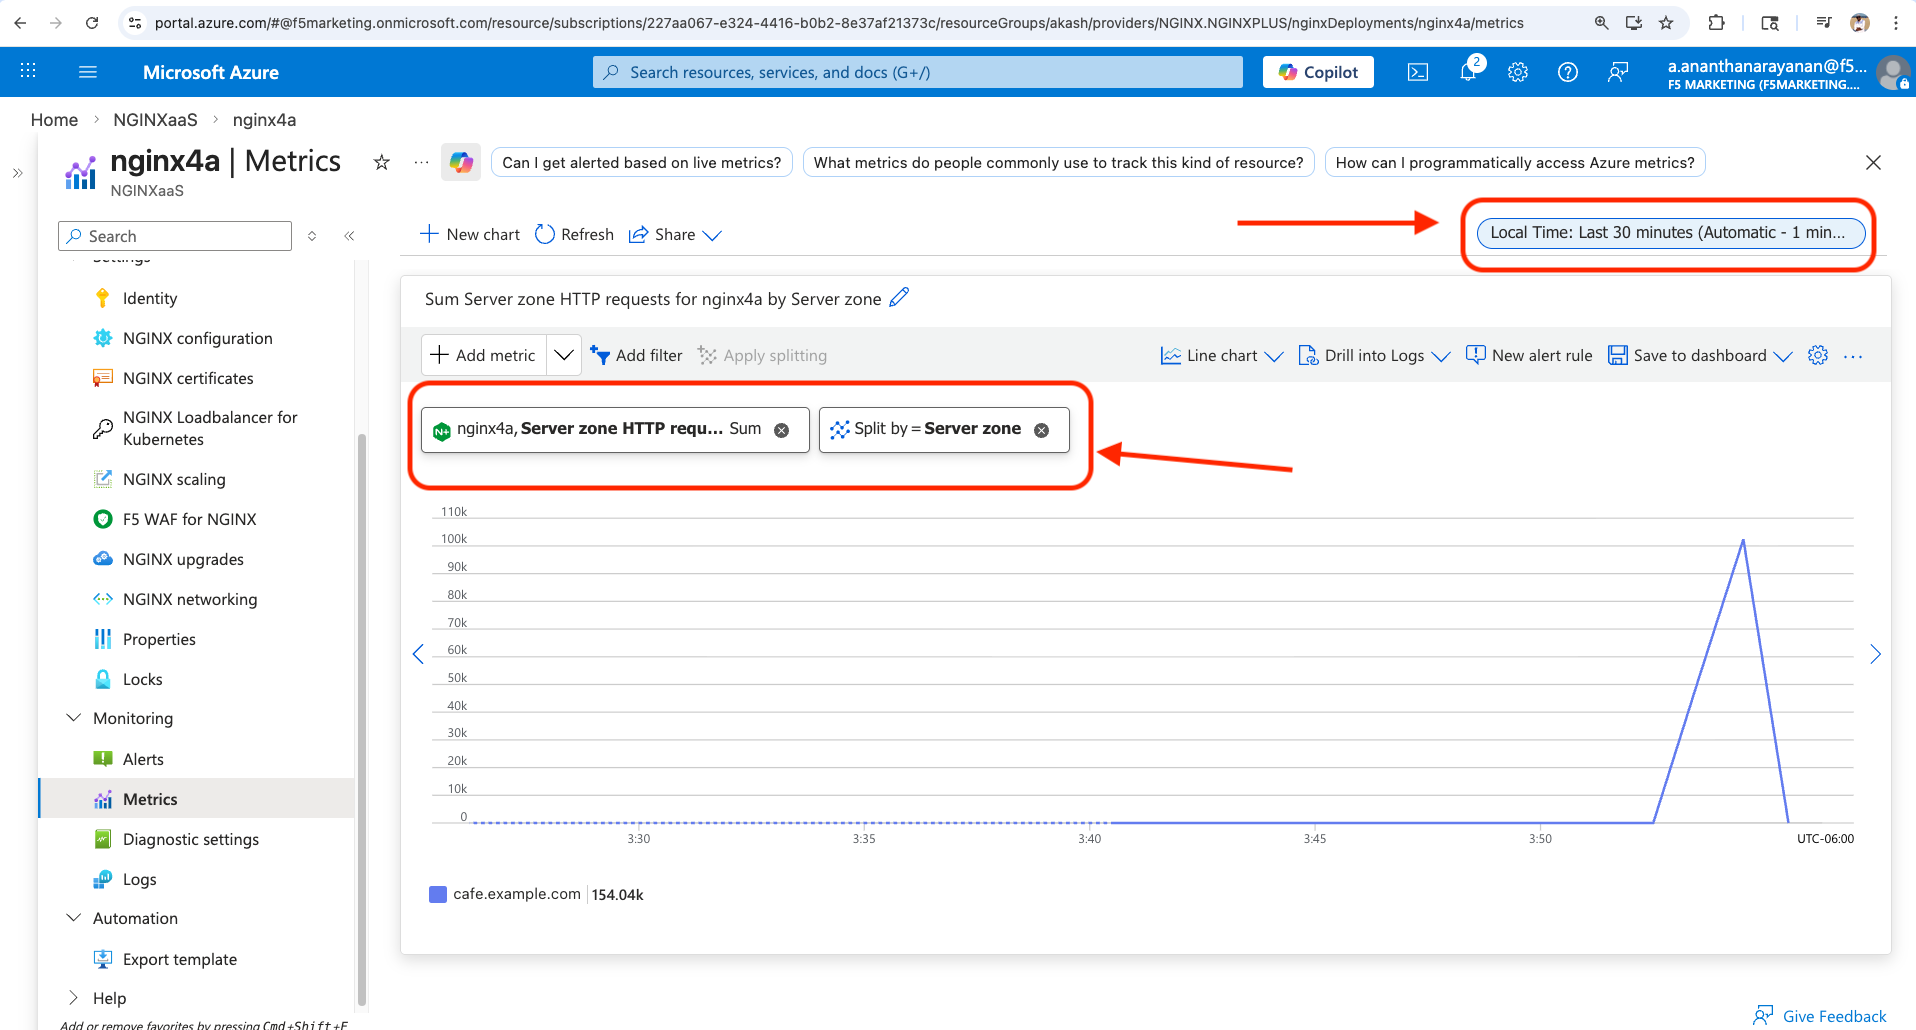The height and width of the screenshot is (1030, 1916).
Task: Open Drill into Logs dropdown
Action: click(1373, 355)
